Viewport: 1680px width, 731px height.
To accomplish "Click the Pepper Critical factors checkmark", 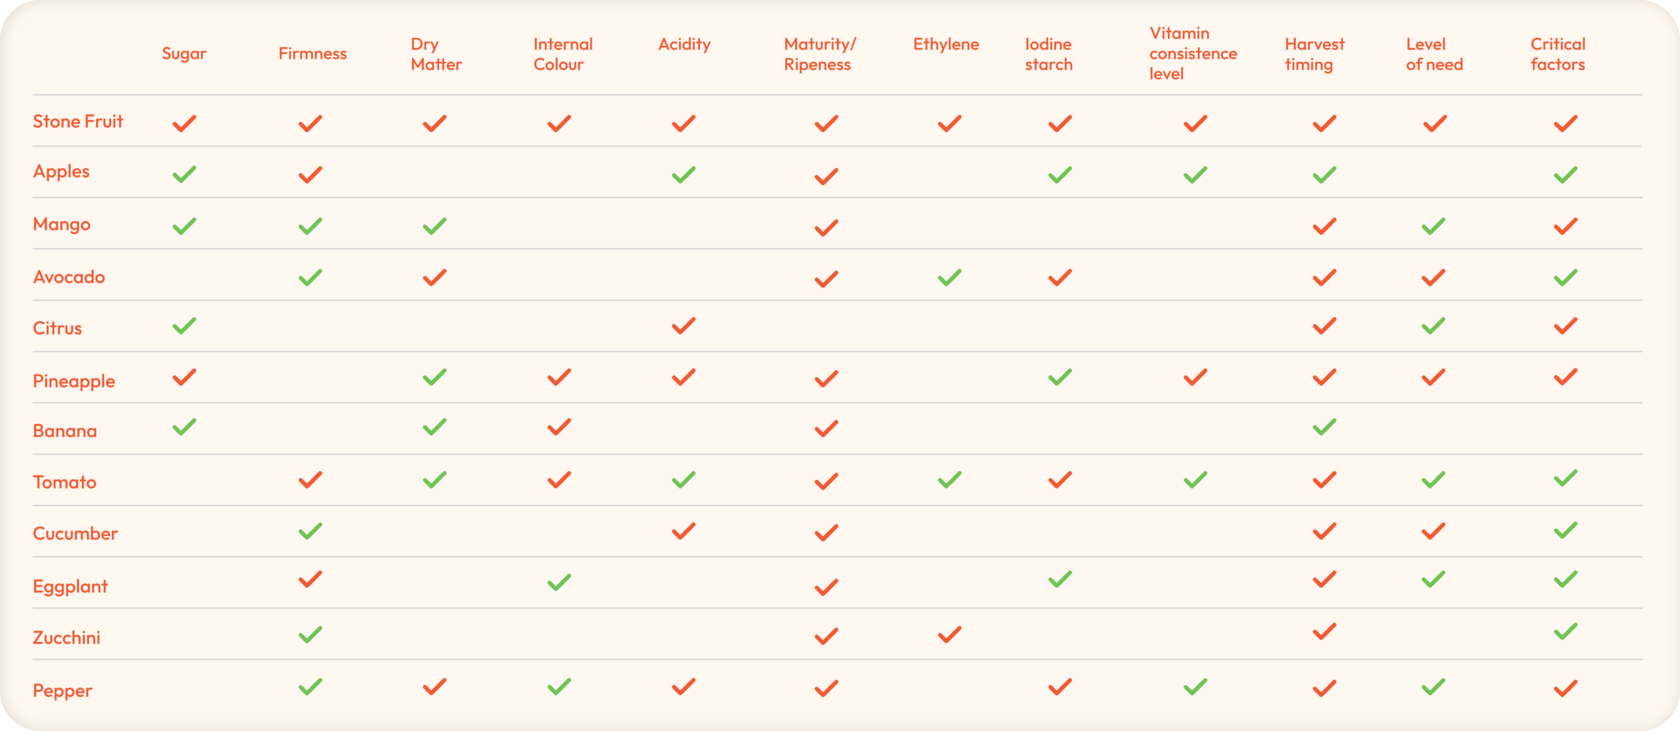I will tap(1565, 688).
